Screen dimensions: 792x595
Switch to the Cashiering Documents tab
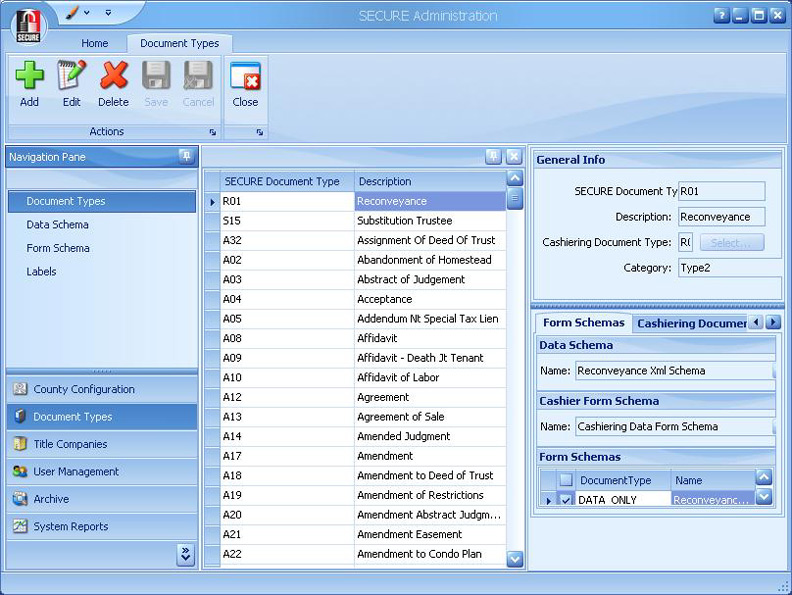(691, 323)
